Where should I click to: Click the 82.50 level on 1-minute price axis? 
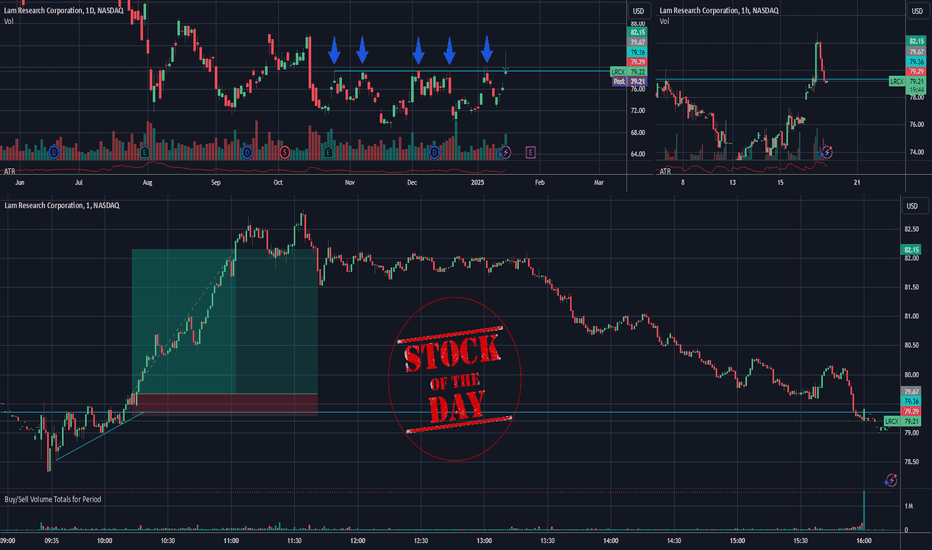(912, 229)
